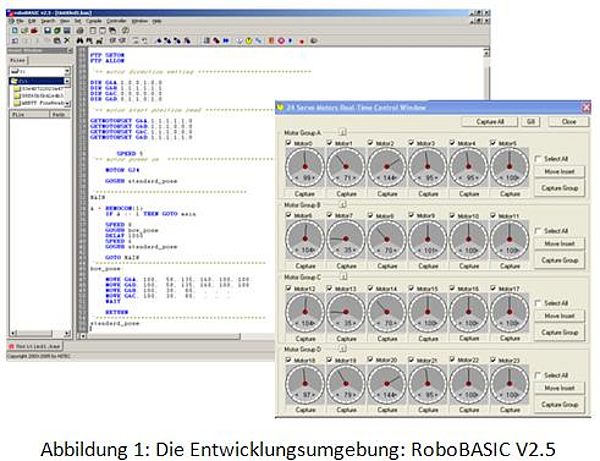Click Capture under the Motor0 dial
Image resolution: width=600 pixels, height=461 pixels.
click(305, 194)
